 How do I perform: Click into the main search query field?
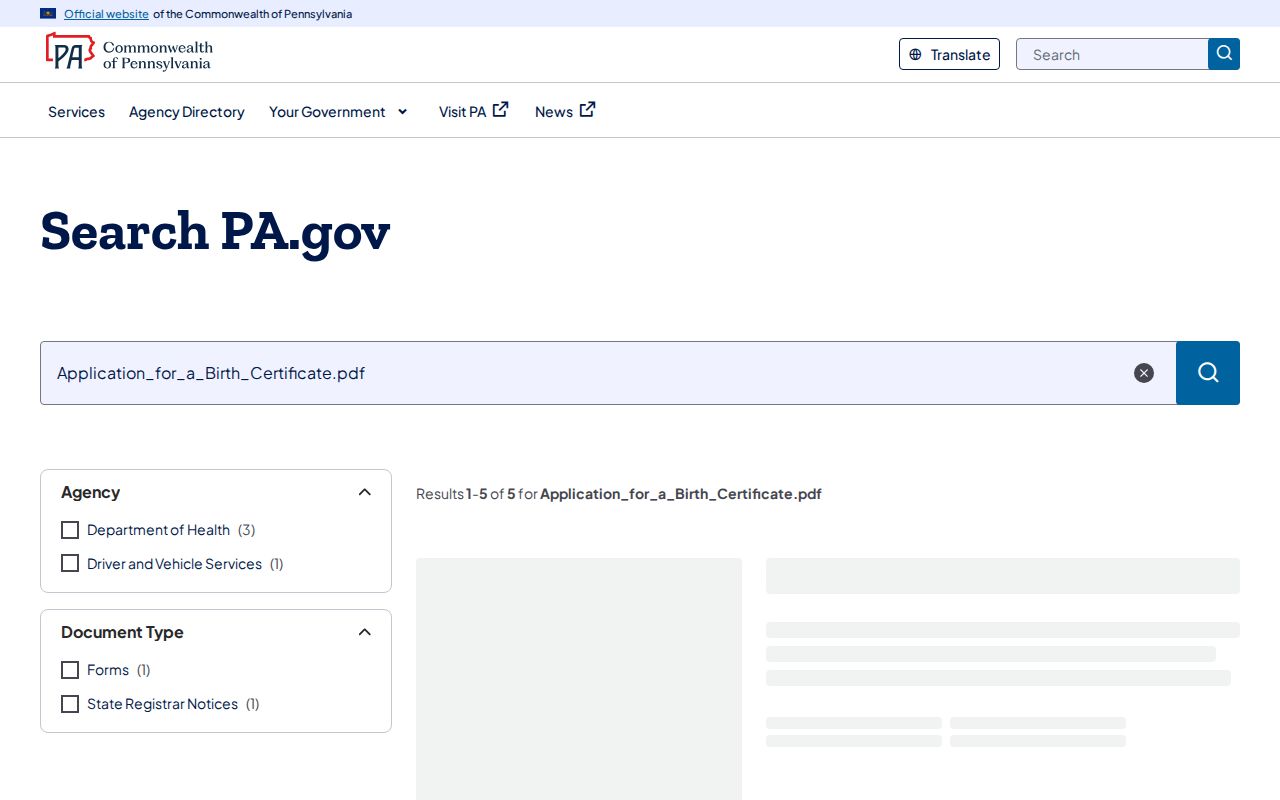(x=608, y=373)
